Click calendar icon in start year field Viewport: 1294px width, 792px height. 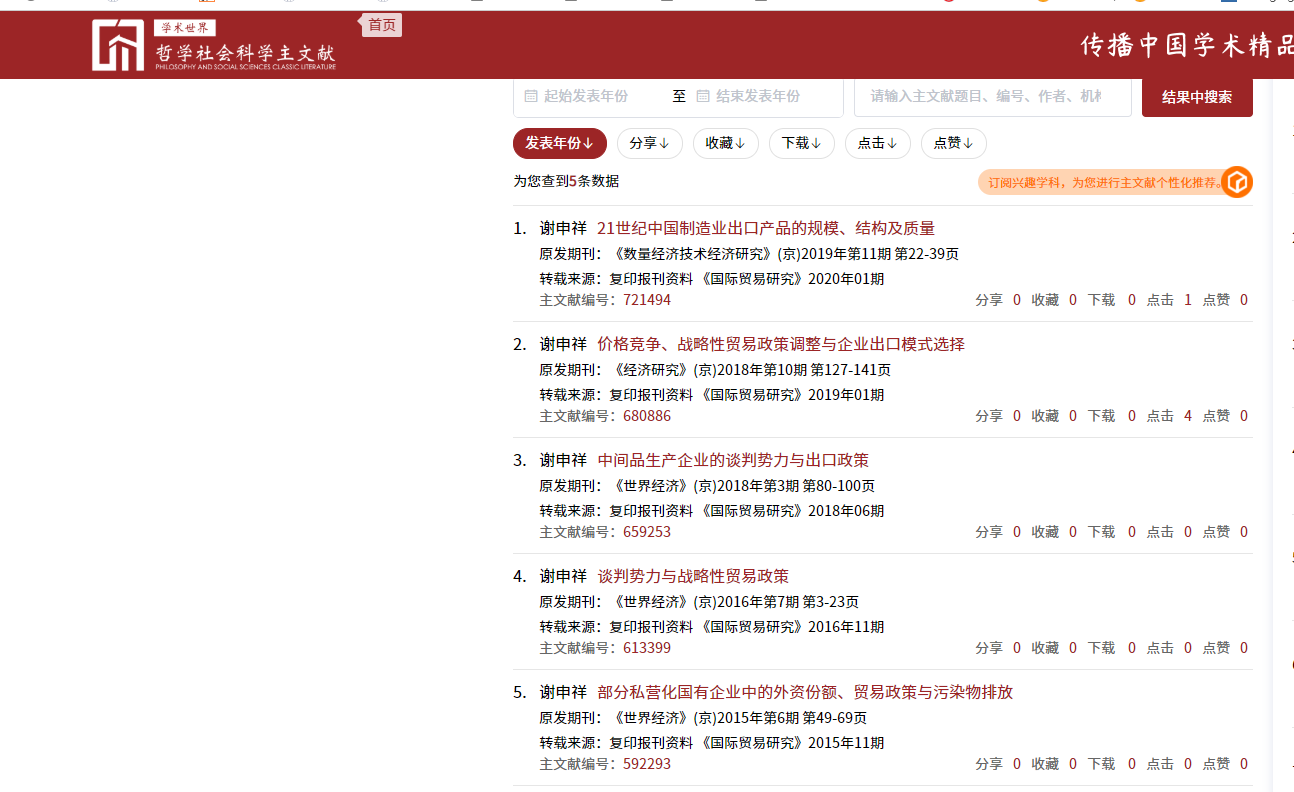531,96
